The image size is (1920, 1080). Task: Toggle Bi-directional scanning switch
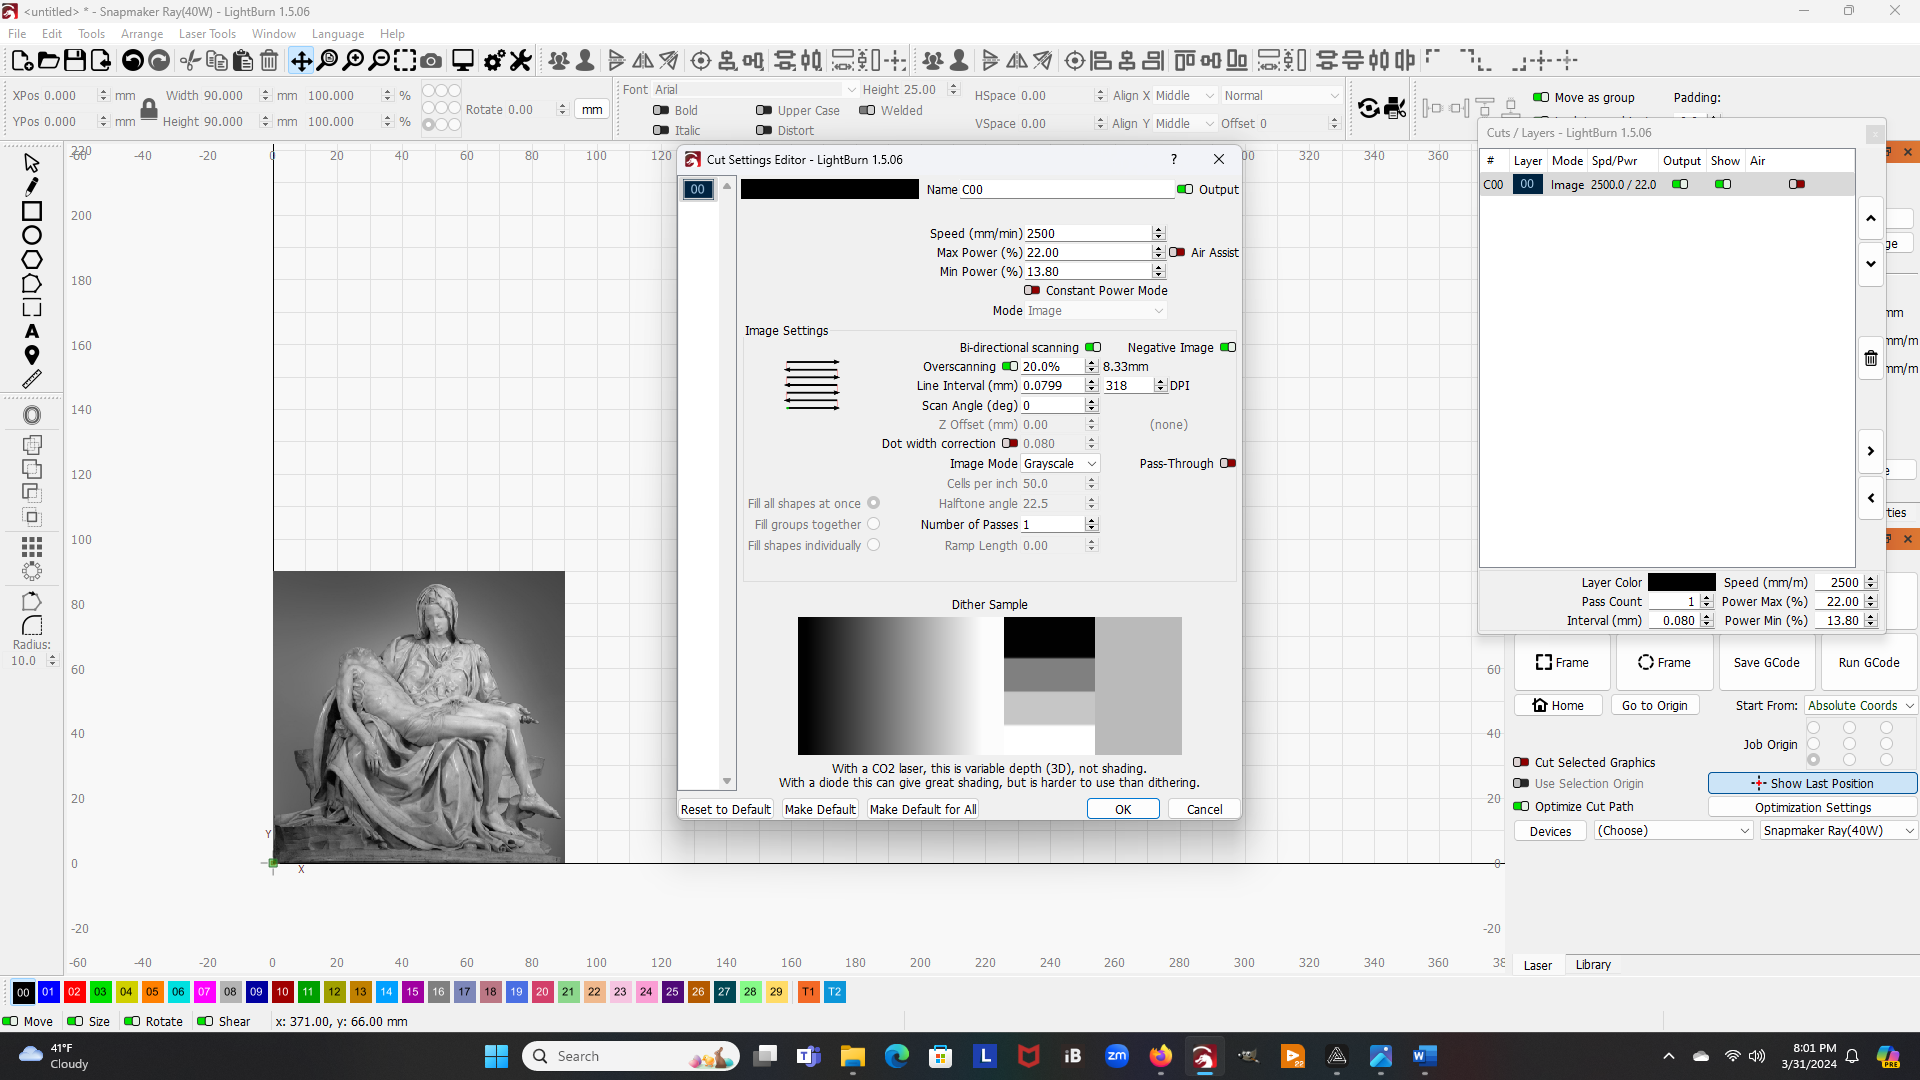[1093, 348]
